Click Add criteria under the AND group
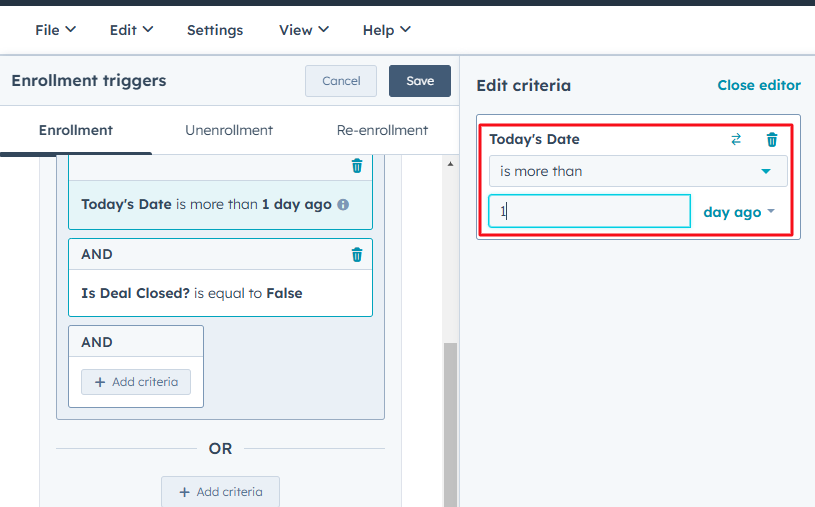The image size is (815, 507). [x=136, y=382]
